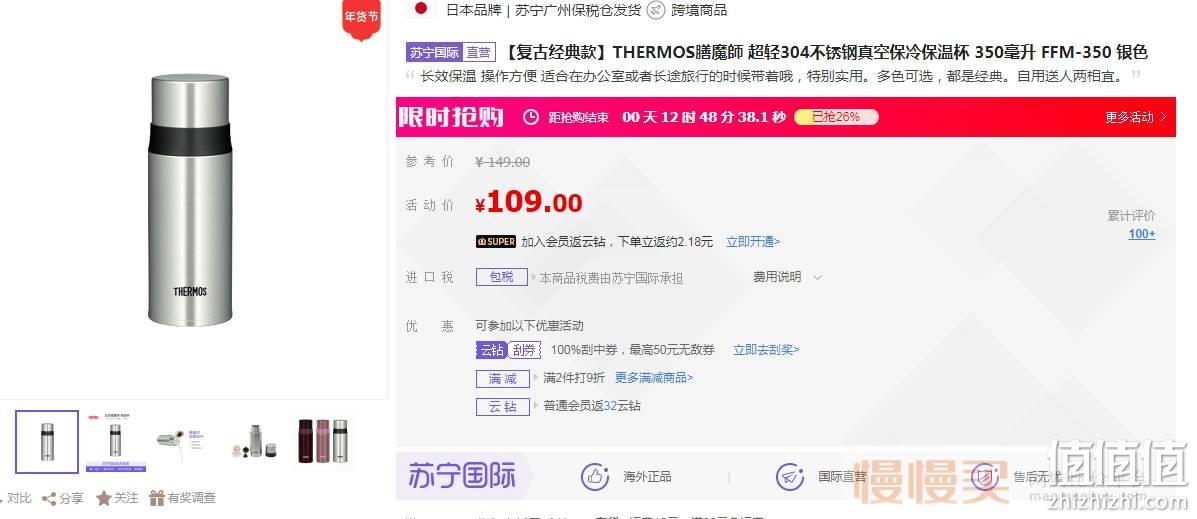This screenshot has height=519, width=1197.
Task: Click the share icon labeled 分享
Action: tap(49, 499)
